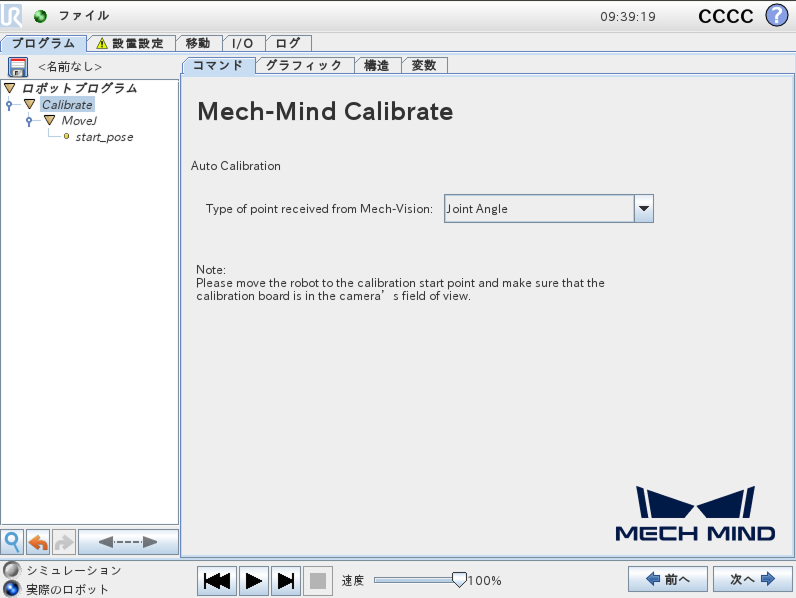
Task: Click the 09:39:19 clock display
Action: pos(628,17)
